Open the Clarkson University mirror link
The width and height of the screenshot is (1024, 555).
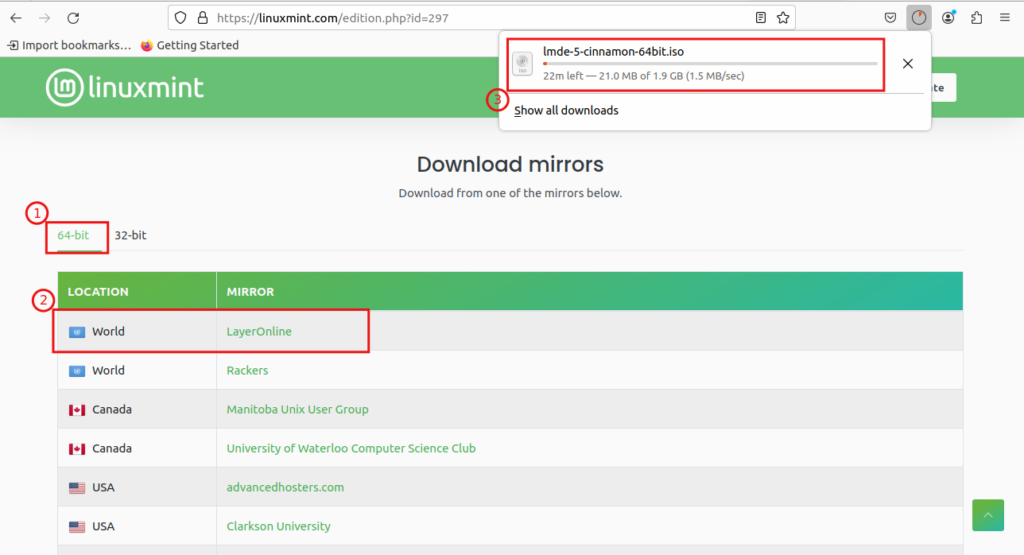tap(279, 526)
